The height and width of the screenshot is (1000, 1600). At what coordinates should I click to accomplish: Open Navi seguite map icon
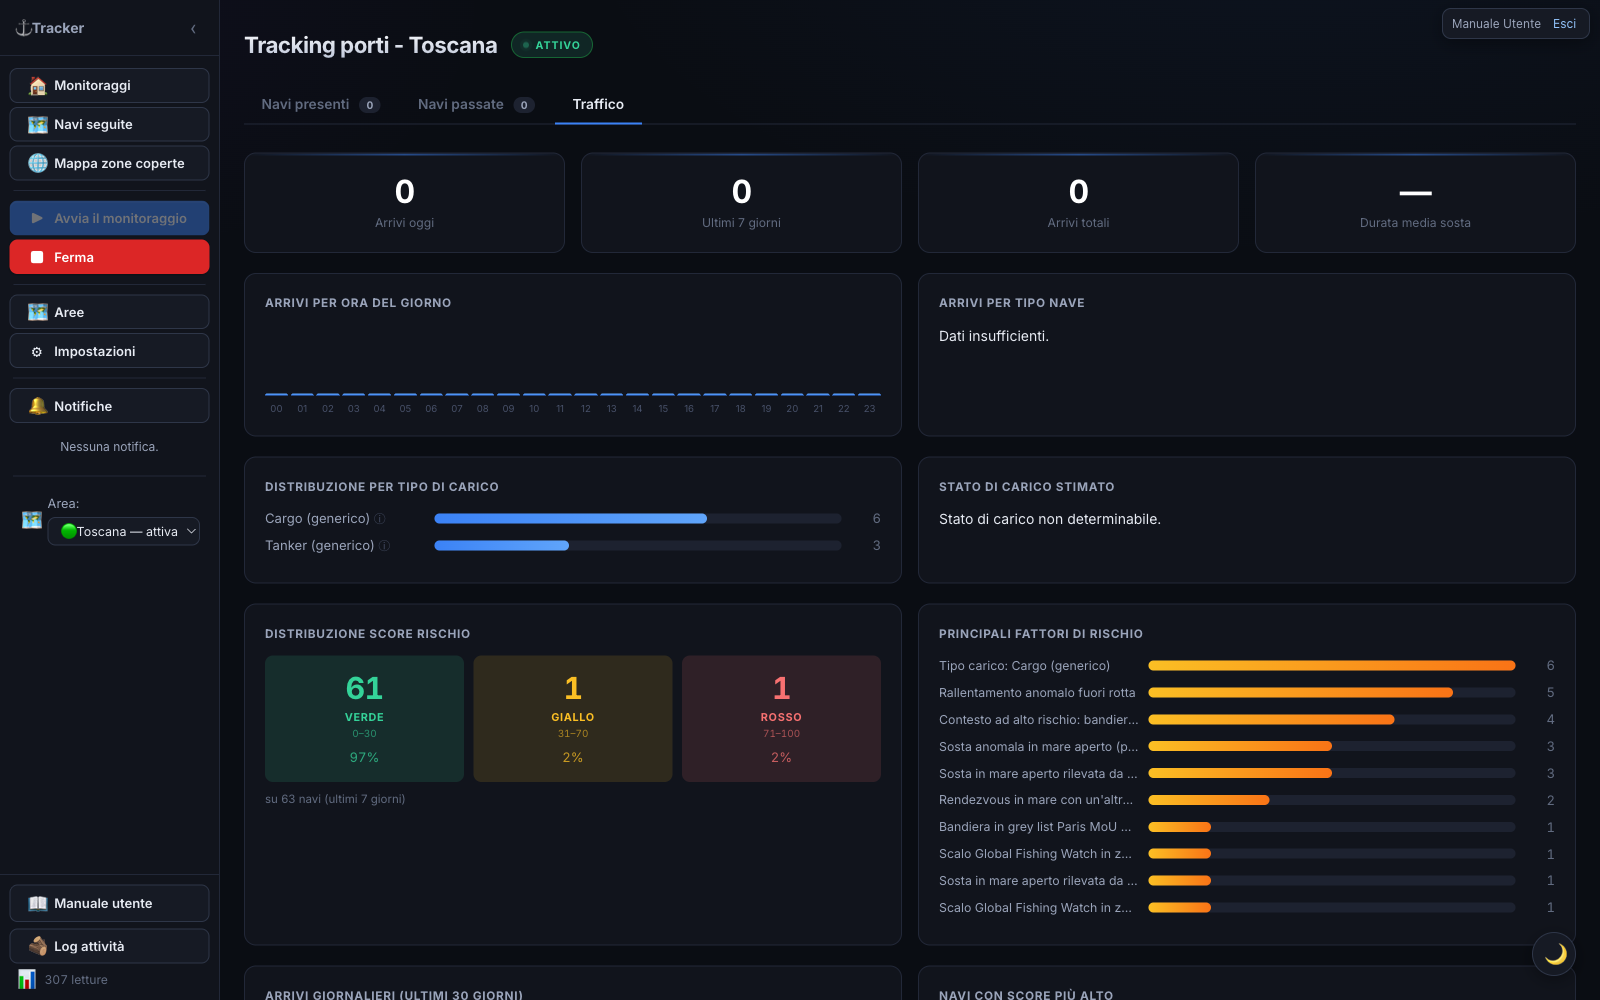coord(38,125)
